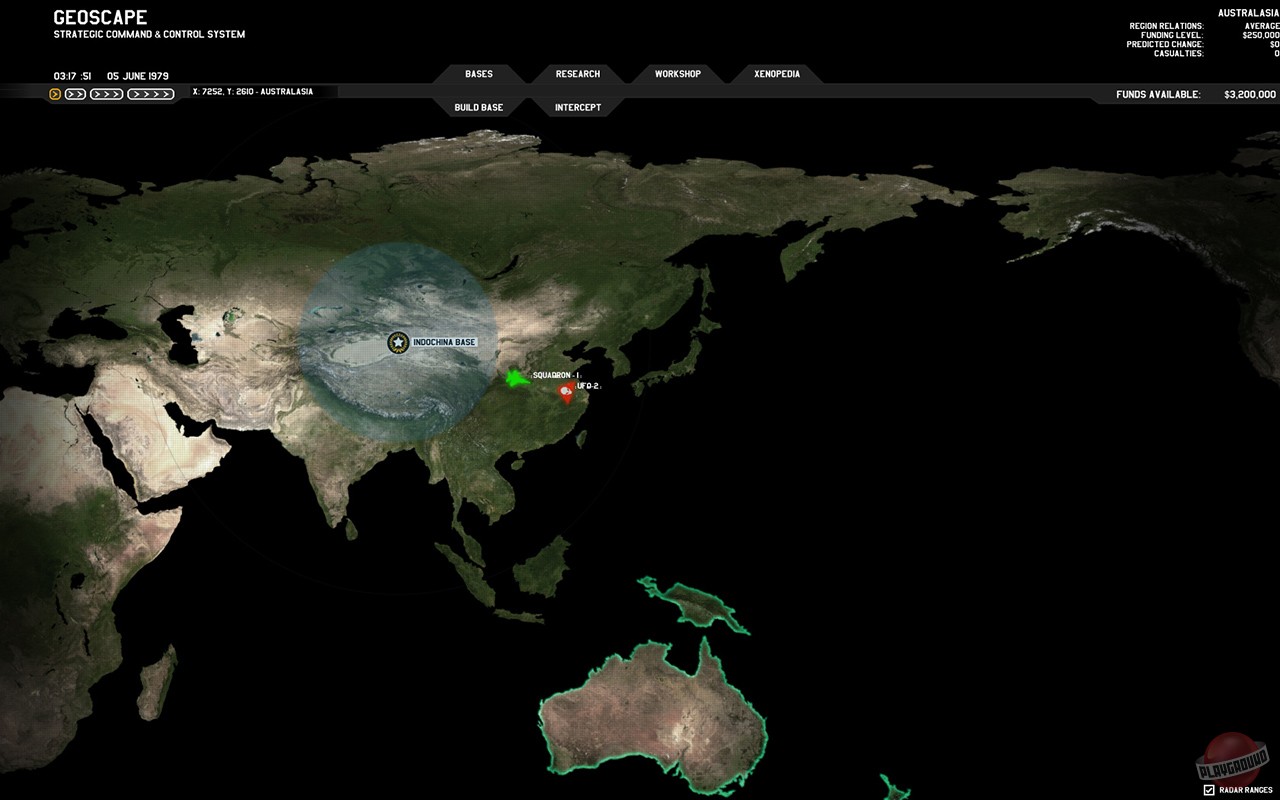This screenshot has width=1280, height=800.
Task: Click the UFO-2 text label
Action: tap(588, 386)
